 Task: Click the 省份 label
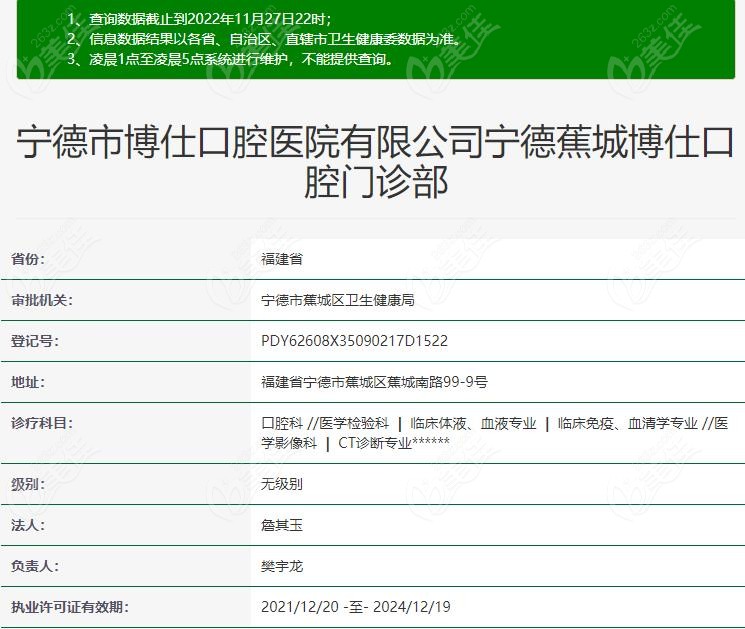click(x=28, y=259)
